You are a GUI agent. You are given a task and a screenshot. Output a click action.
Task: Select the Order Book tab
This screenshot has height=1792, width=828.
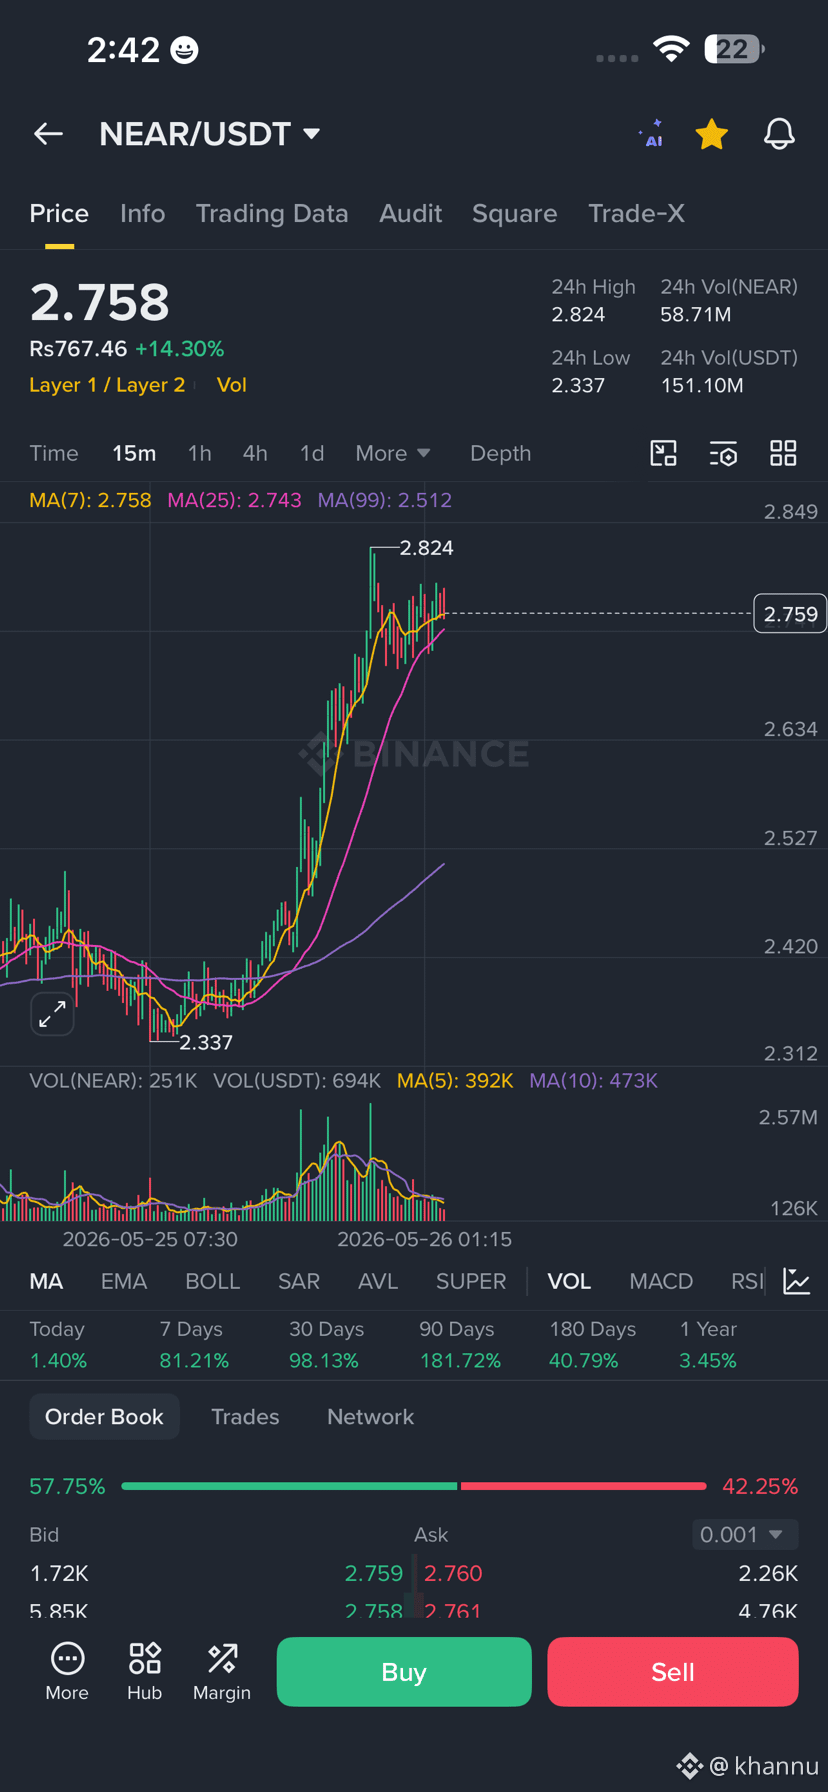pos(104,1417)
